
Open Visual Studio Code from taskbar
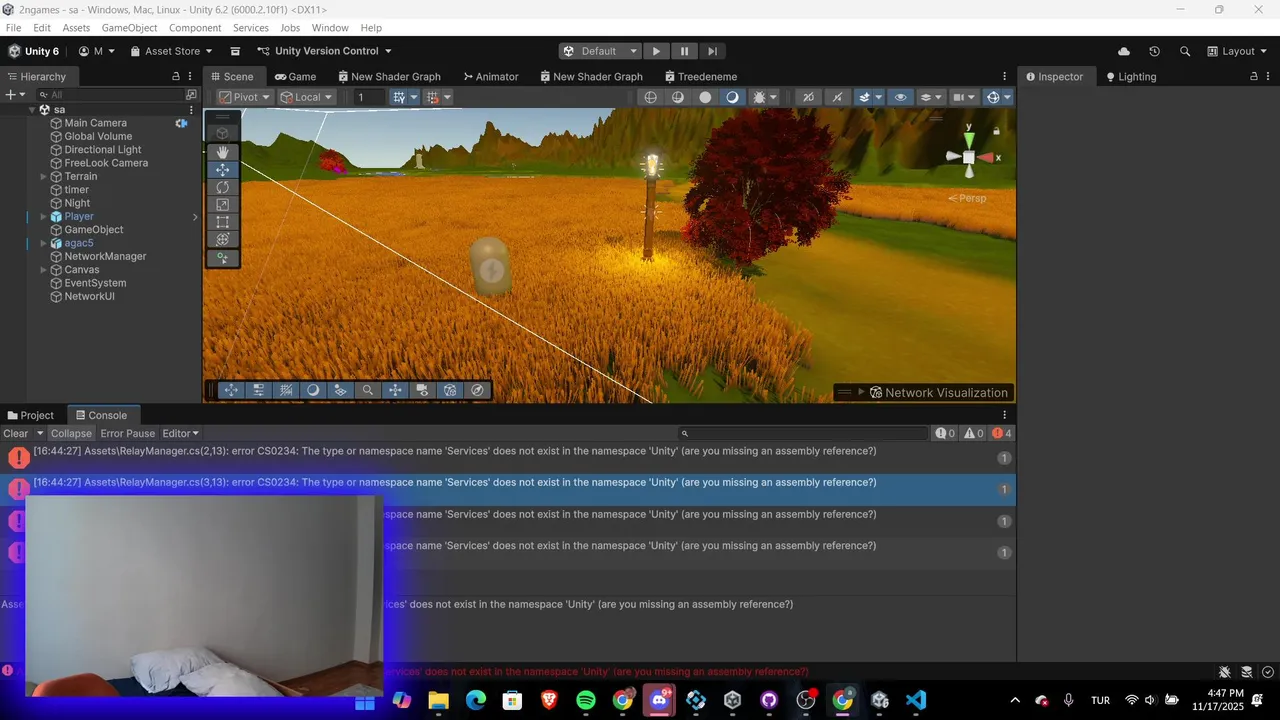(x=916, y=700)
